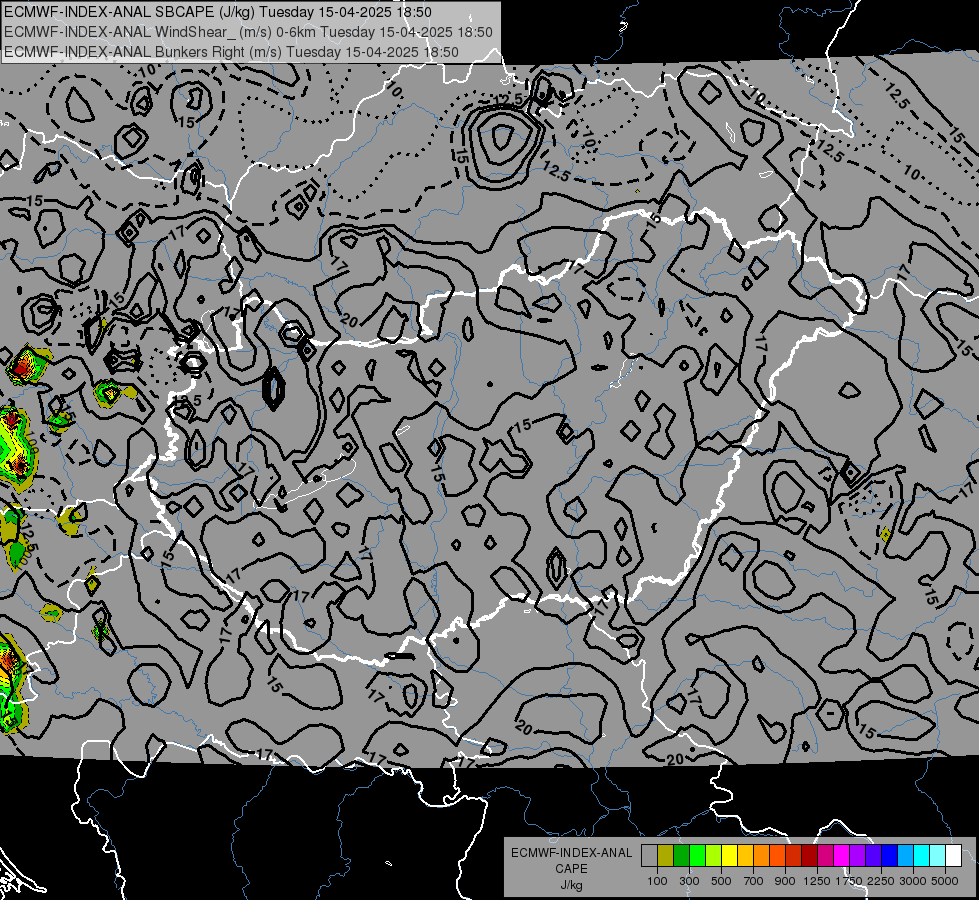The image size is (979, 900).
Task: Click the deep pink swatch after 1250
Action: [x=825, y=856]
